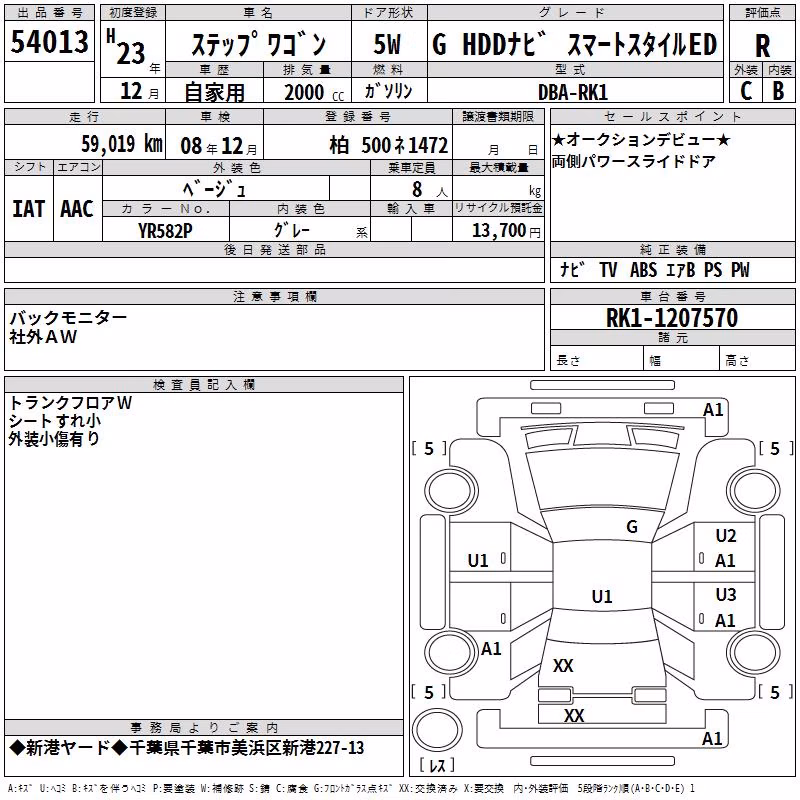Image resolution: width=800 pixels, height=800 pixels.
Task: Click the sales point ★オークションデビュー★
Action: point(641,139)
